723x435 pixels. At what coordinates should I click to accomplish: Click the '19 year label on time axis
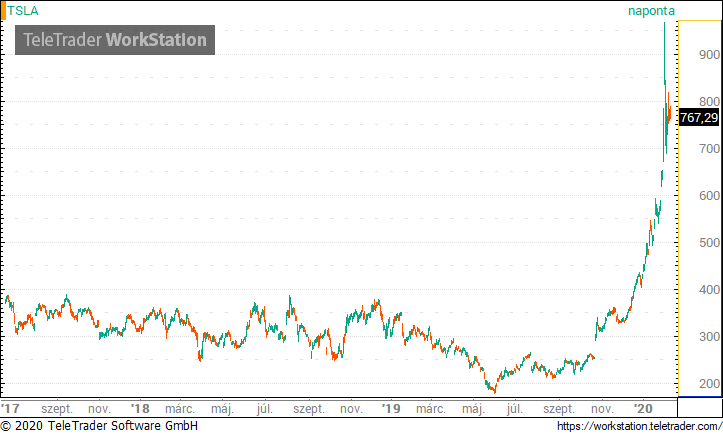391,409
